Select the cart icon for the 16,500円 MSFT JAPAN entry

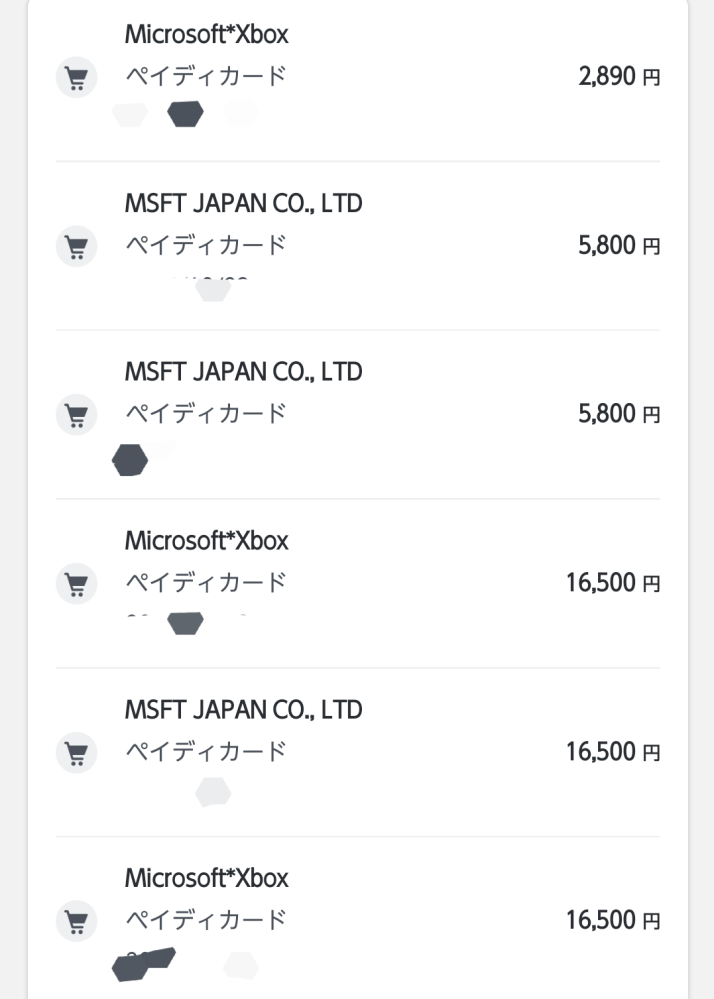[76, 752]
